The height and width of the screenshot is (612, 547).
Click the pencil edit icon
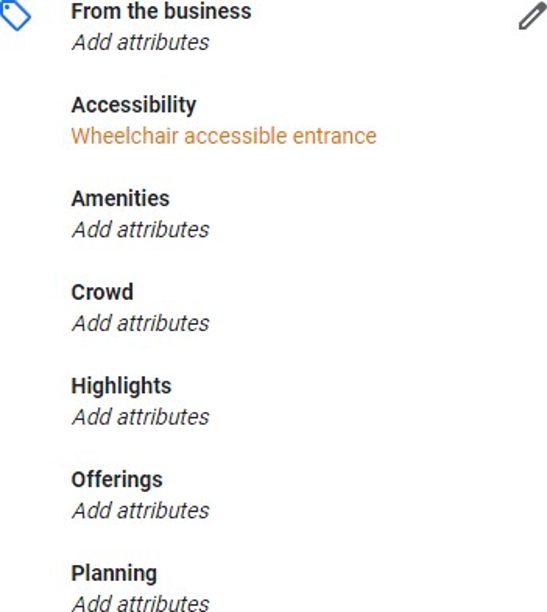pyautogui.click(x=533, y=16)
